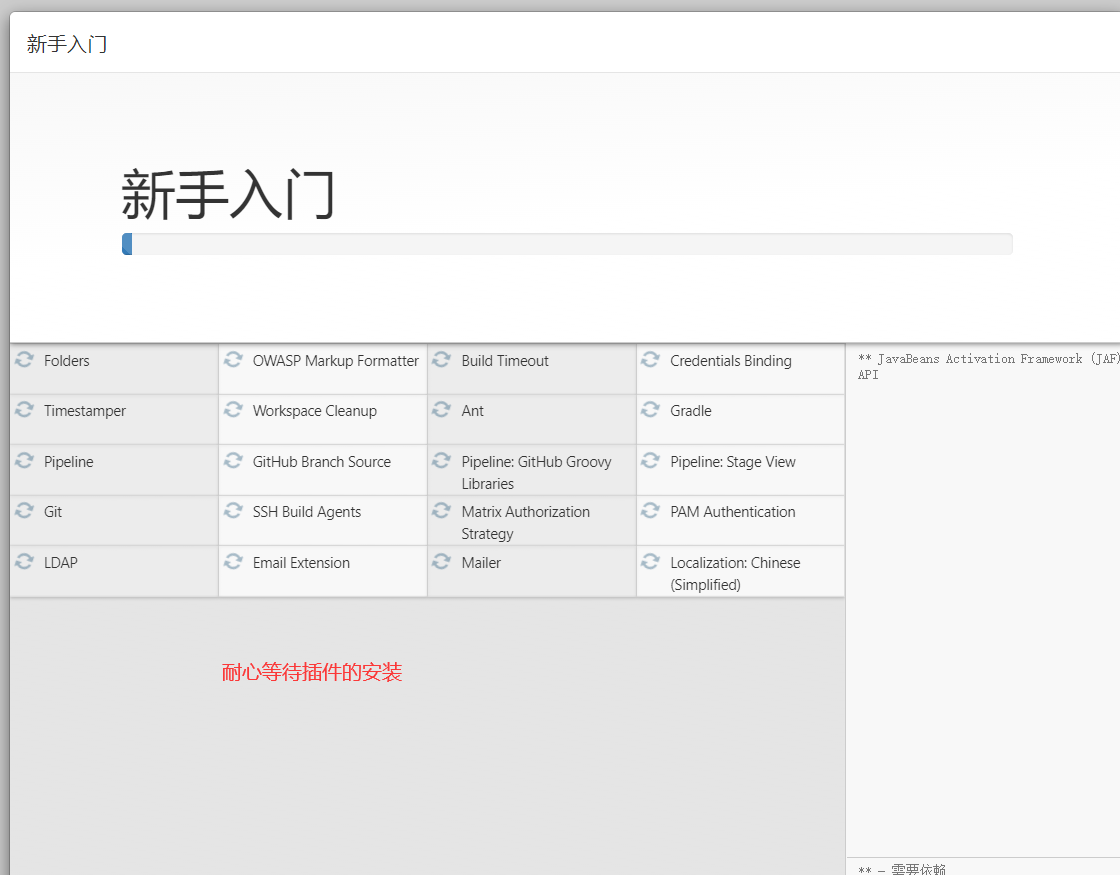Select the Mailer plugin label
The image size is (1120, 875).
pos(481,563)
